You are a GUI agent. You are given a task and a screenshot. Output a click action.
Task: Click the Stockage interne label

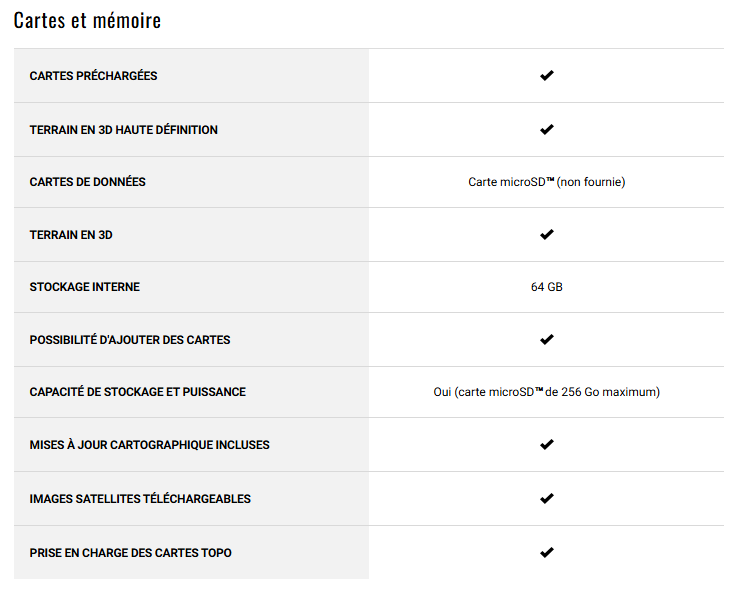click(x=85, y=287)
